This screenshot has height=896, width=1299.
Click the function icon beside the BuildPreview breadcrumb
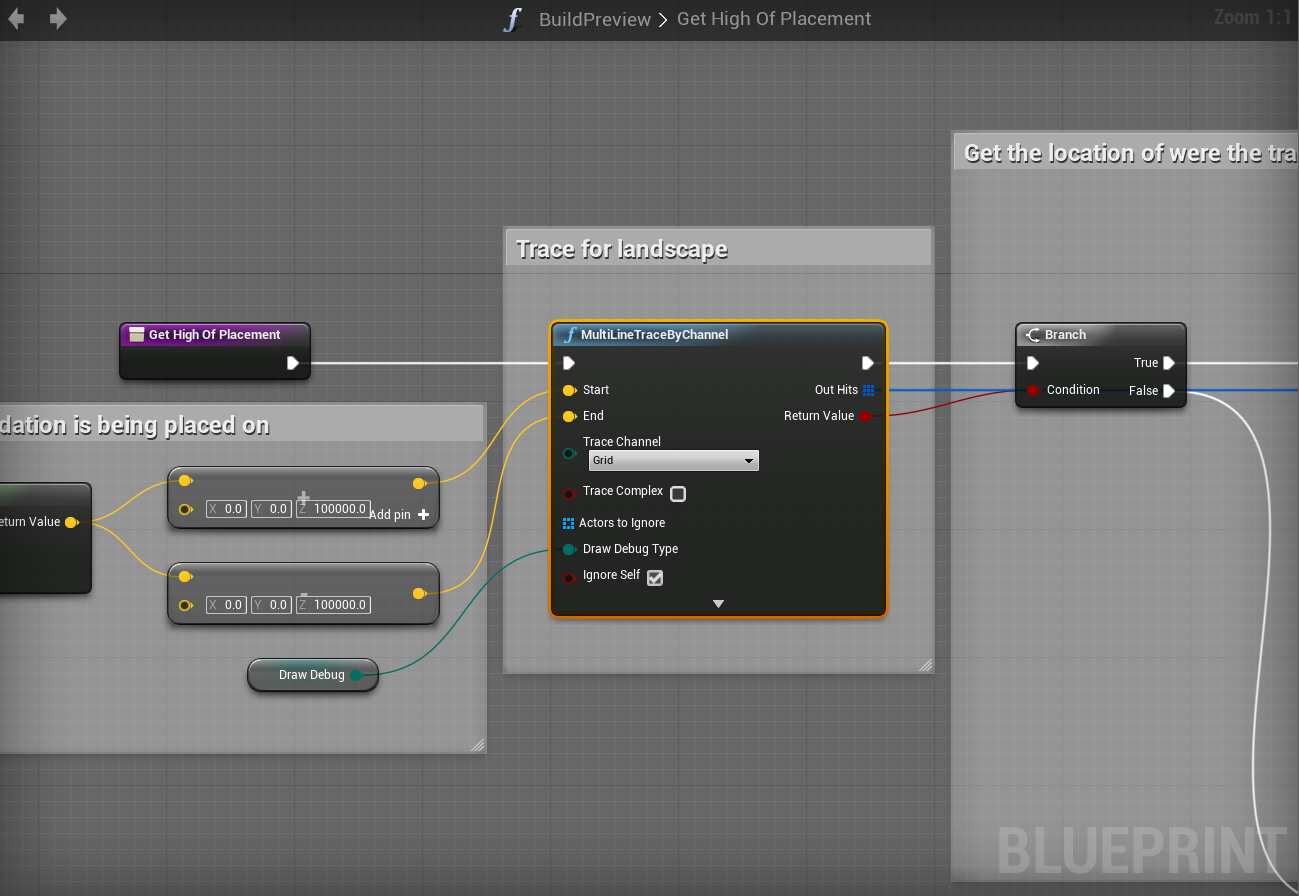[x=513, y=19]
